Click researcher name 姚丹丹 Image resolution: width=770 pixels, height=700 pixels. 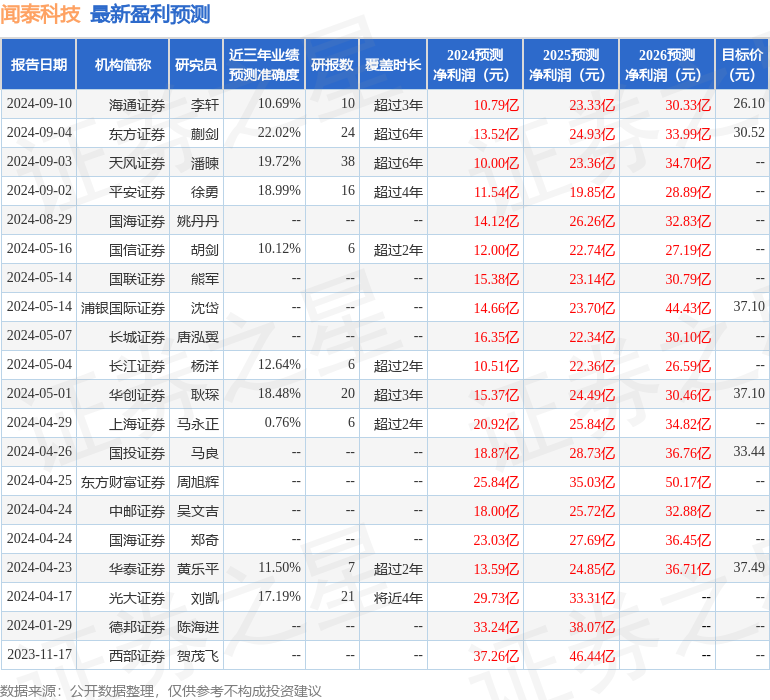[x=198, y=221]
